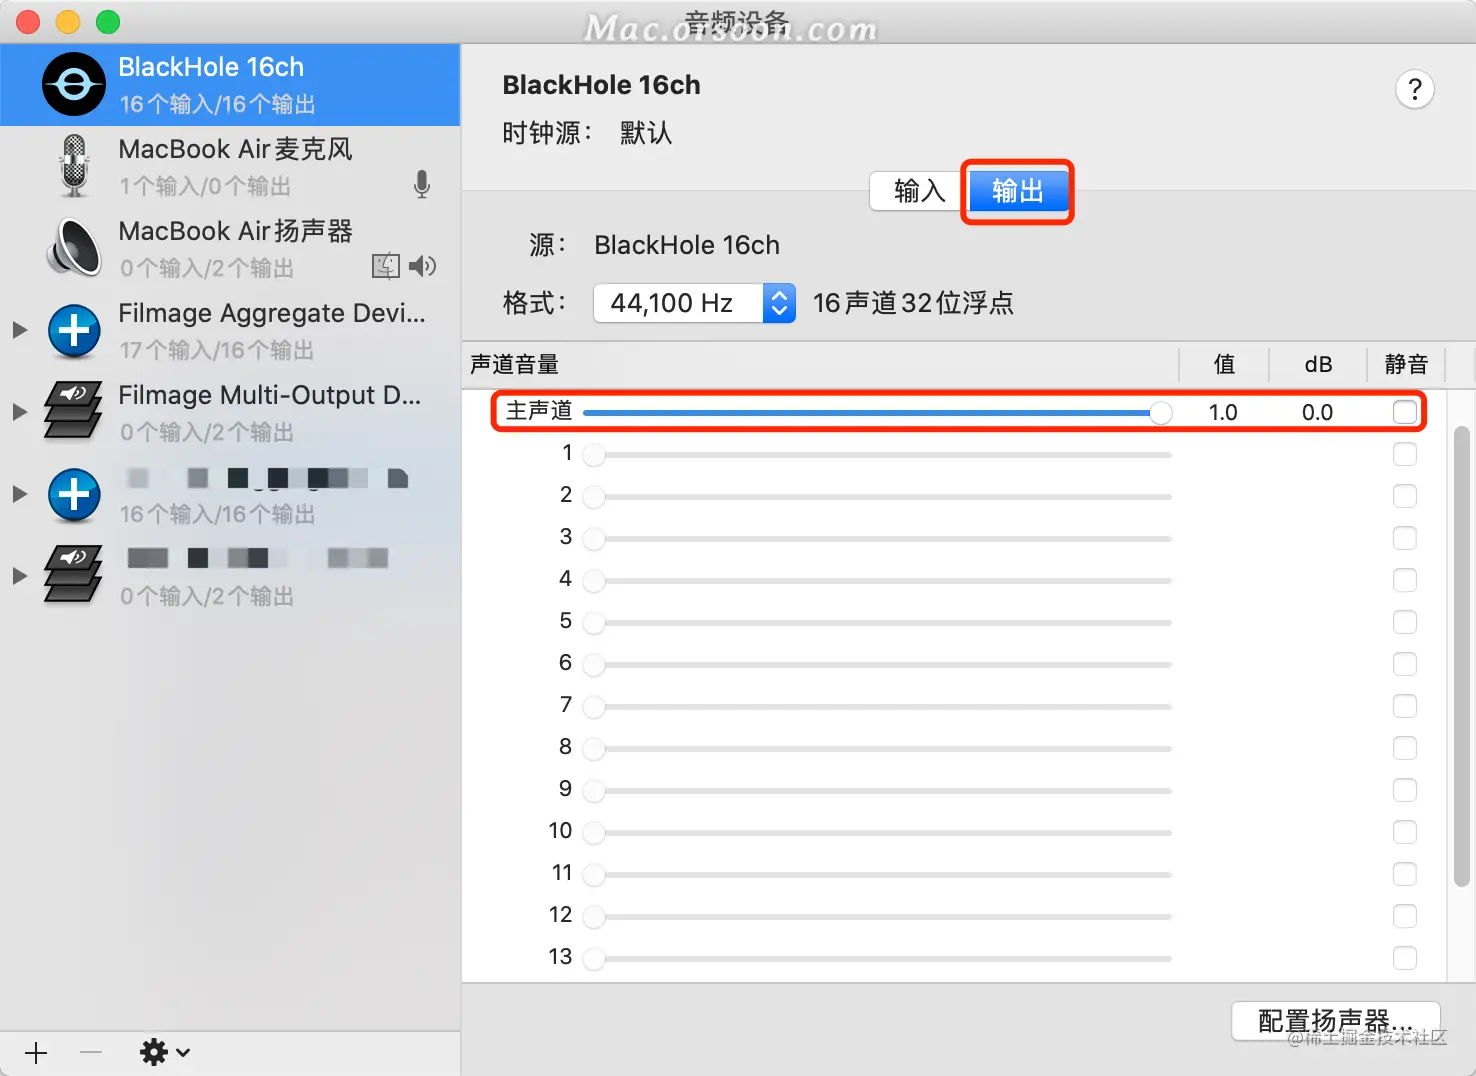Switch to the 输入 (Input) tab

pos(919,191)
